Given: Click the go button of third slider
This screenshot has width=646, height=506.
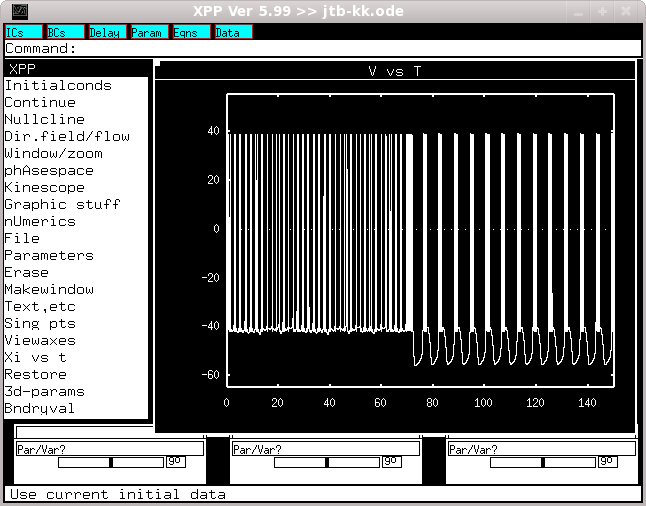Looking at the screenshot, I should point(607,461).
